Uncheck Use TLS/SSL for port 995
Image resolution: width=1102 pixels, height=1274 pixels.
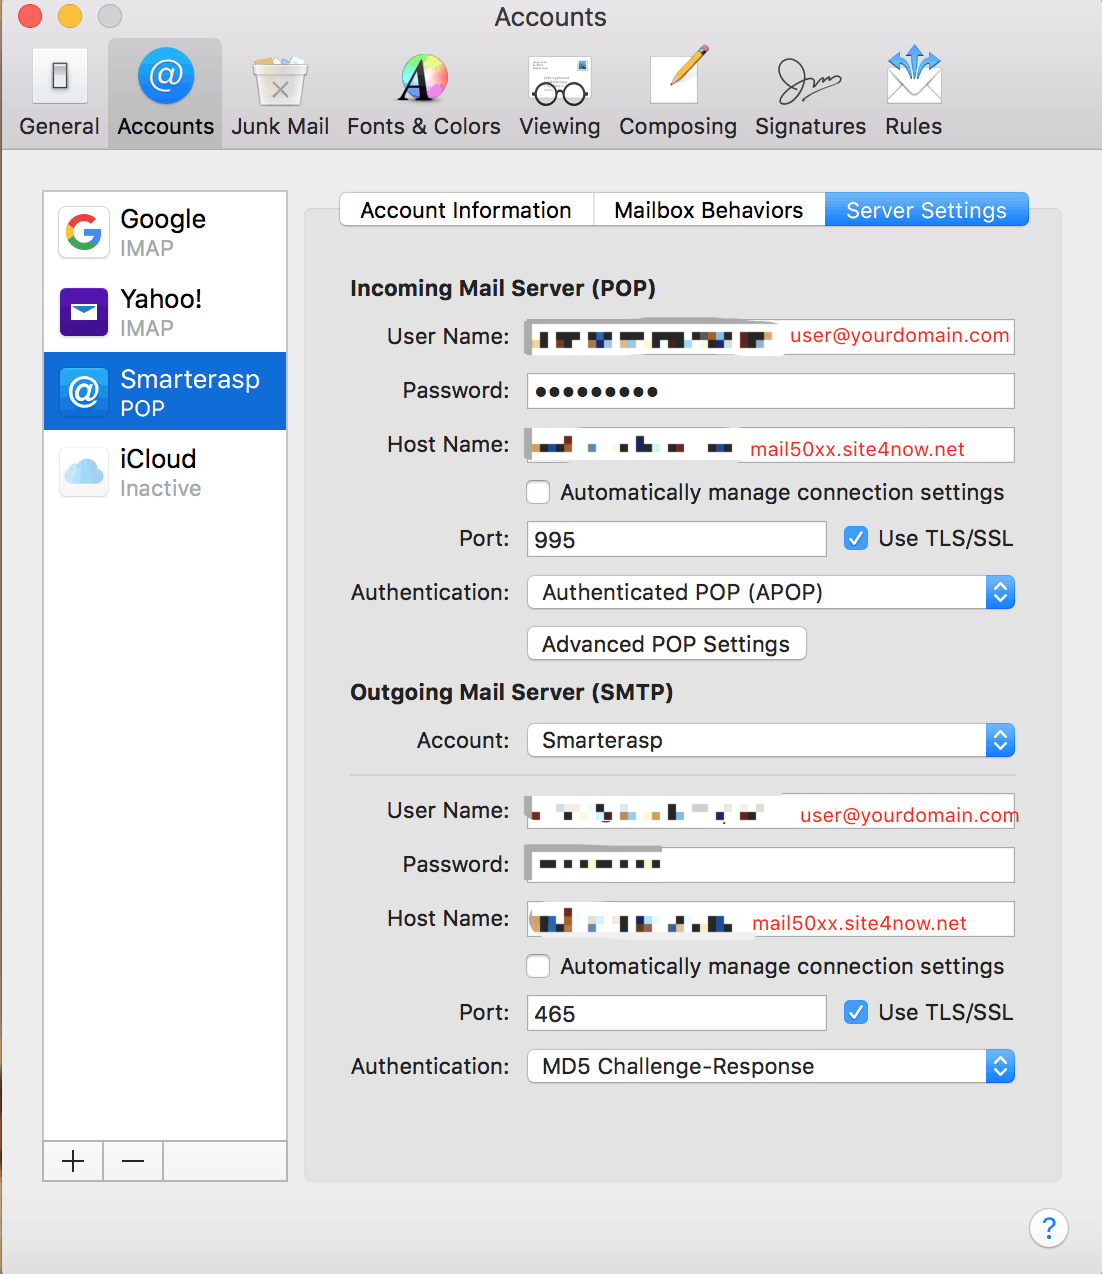[856, 538]
